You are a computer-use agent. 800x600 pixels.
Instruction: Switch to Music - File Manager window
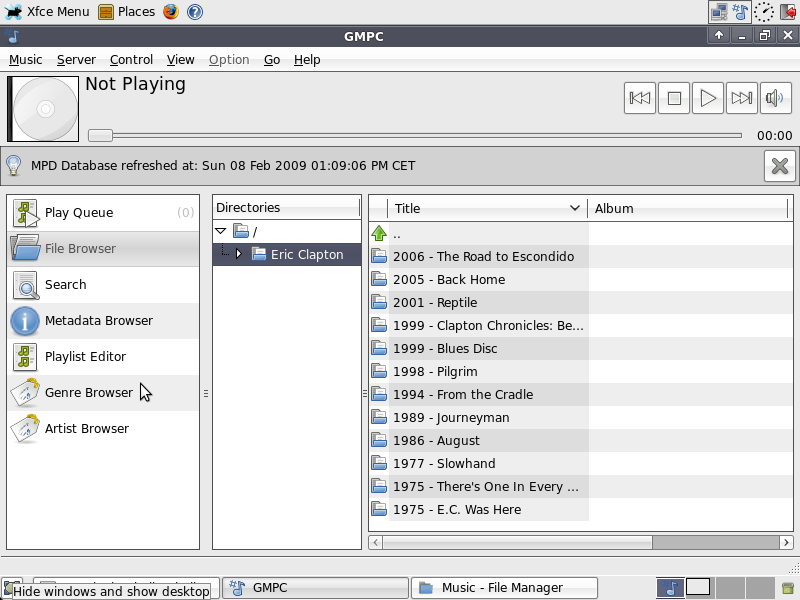click(504, 588)
